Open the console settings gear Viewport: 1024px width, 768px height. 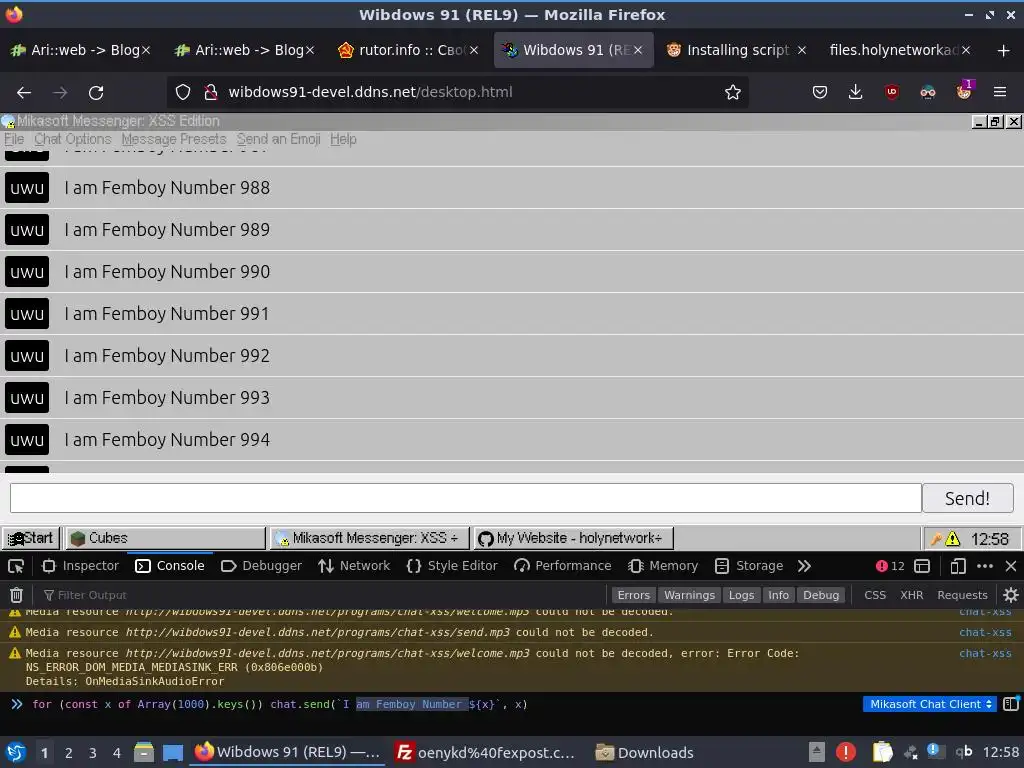point(1010,595)
